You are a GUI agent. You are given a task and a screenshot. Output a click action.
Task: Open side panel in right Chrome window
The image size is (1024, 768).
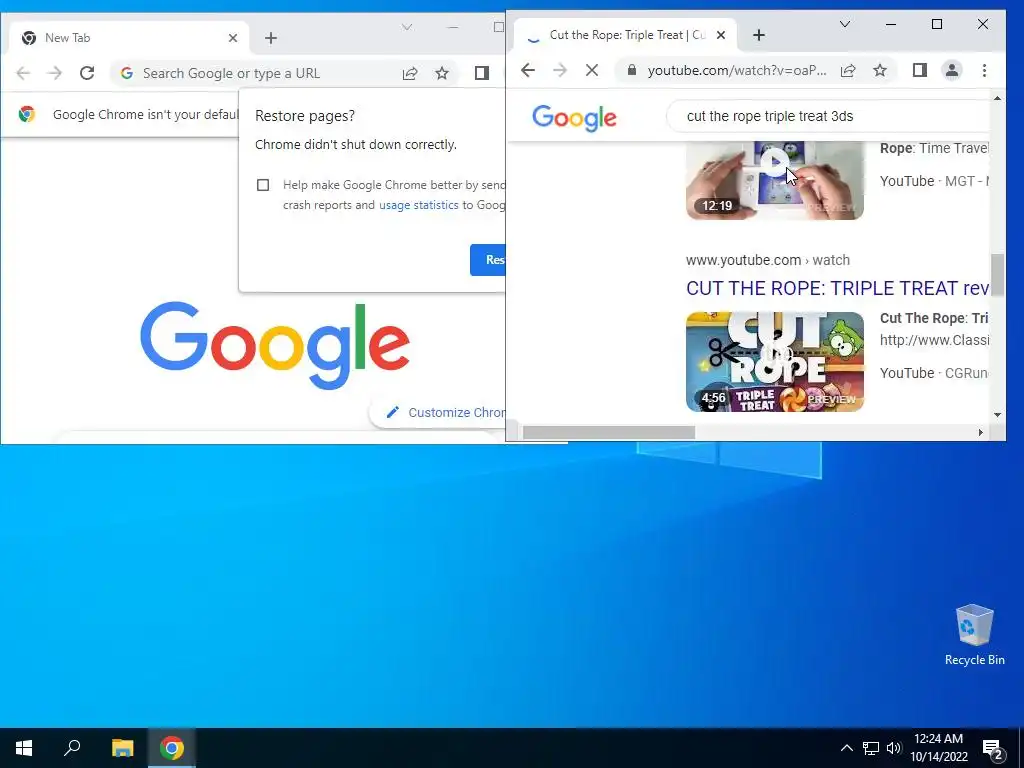920,70
